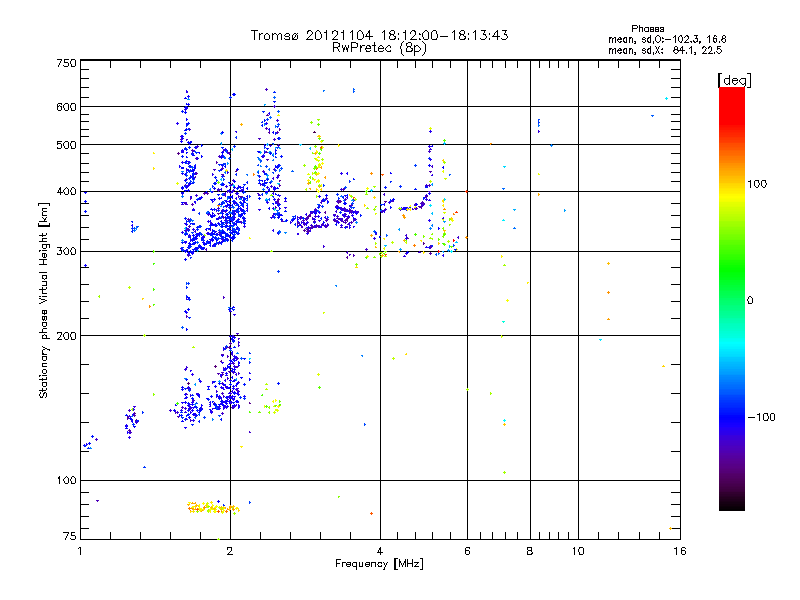The width and height of the screenshot is (800, 600).
Task: Click the frequency axis tick label '16'
Action: point(680,551)
